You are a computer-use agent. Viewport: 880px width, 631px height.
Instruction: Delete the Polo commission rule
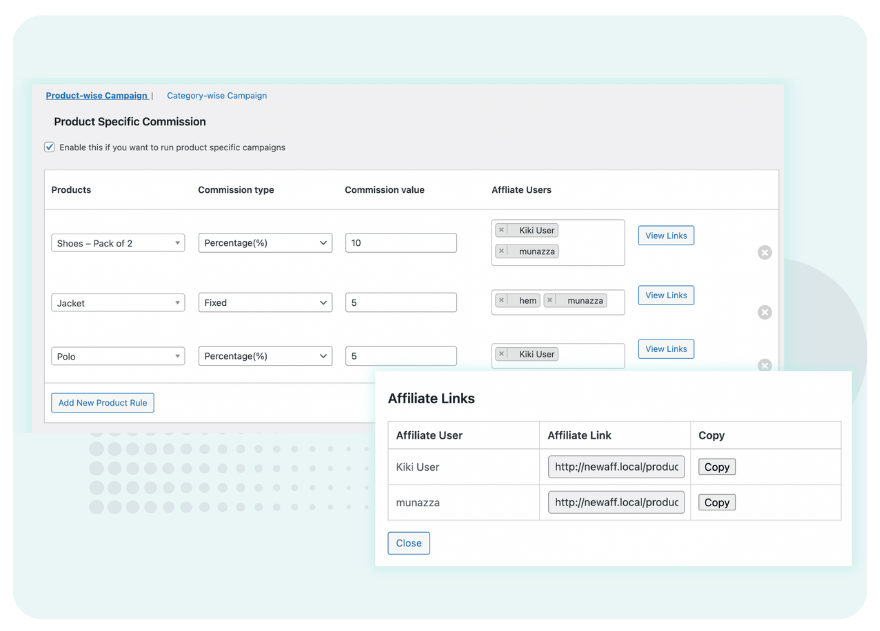tap(764, 367)
